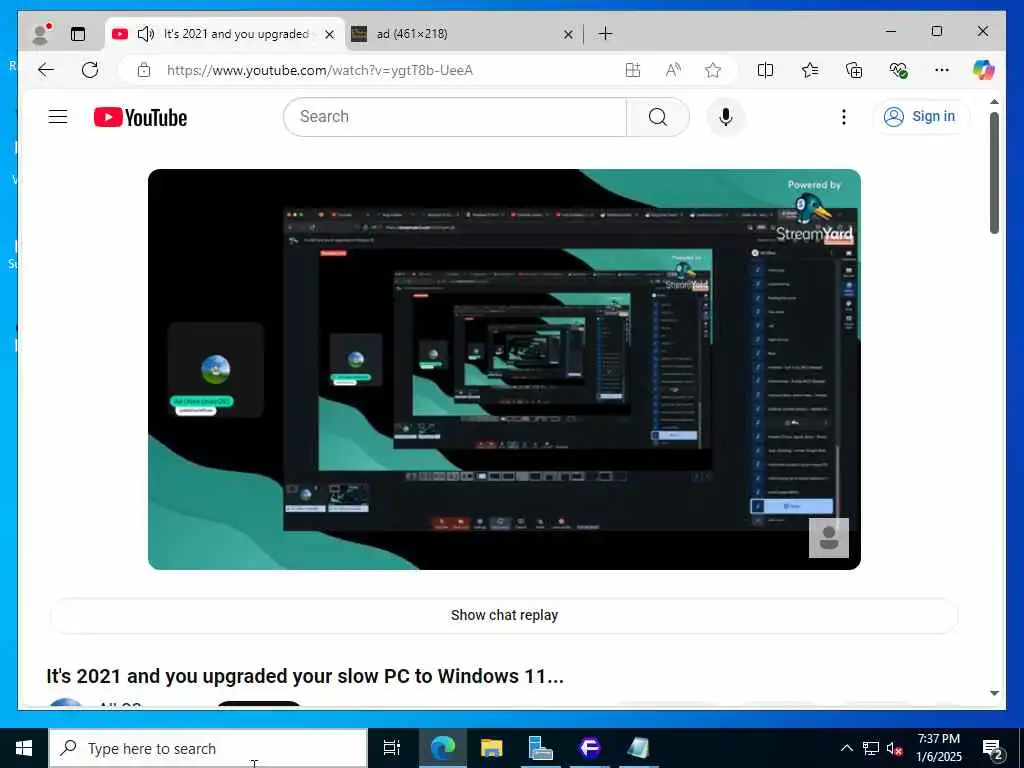Click the scrollbar down arrow

[x=994, y=694]
